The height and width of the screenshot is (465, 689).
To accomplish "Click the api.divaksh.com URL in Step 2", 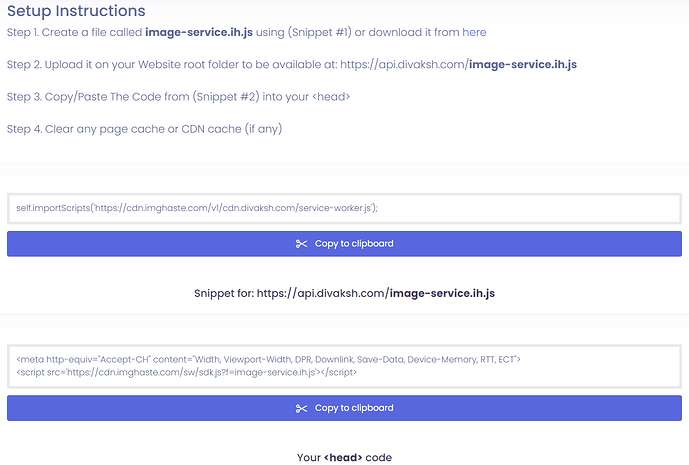I will tap(401, 65).
